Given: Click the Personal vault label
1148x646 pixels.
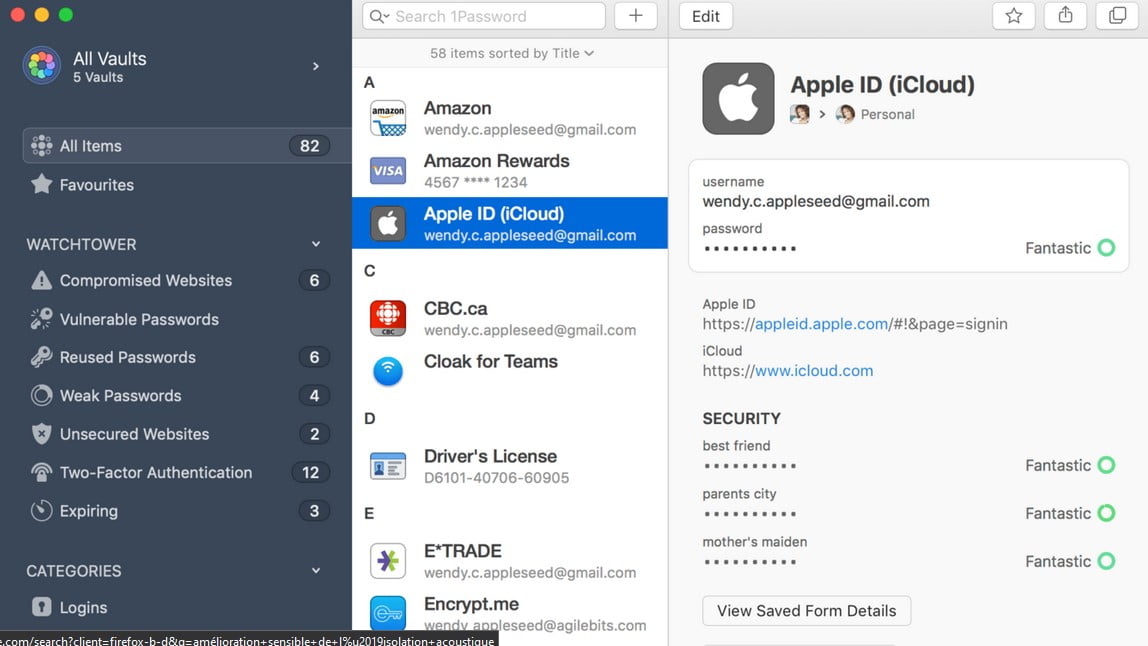Looking at the screenshot, I should click(887, 114).
